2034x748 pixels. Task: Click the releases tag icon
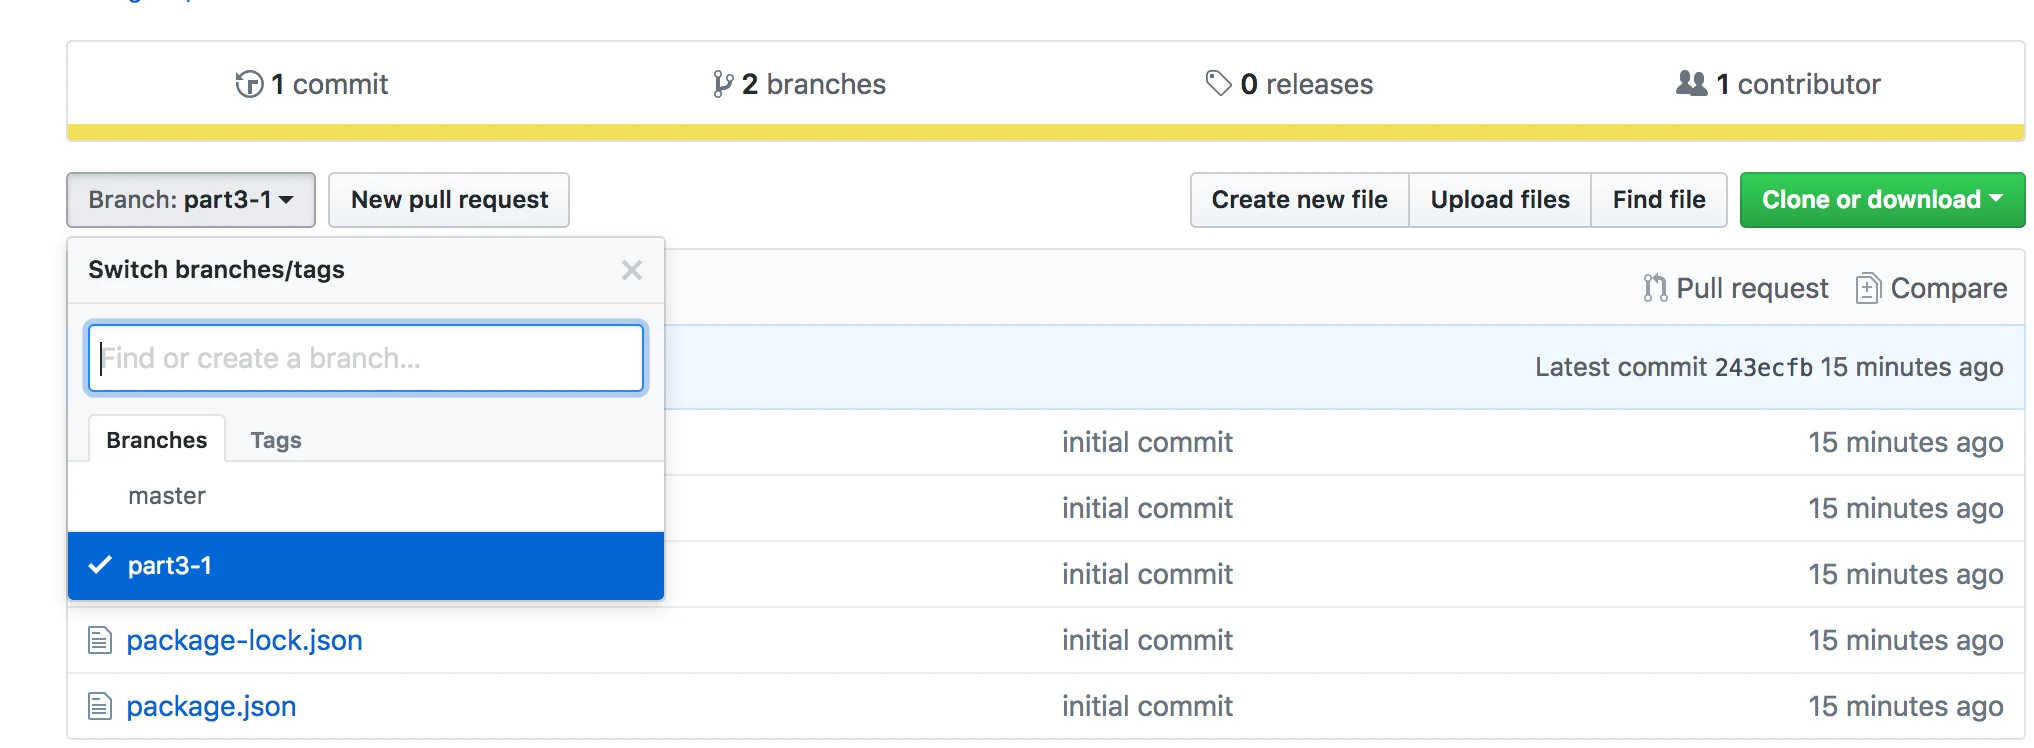1218,83
